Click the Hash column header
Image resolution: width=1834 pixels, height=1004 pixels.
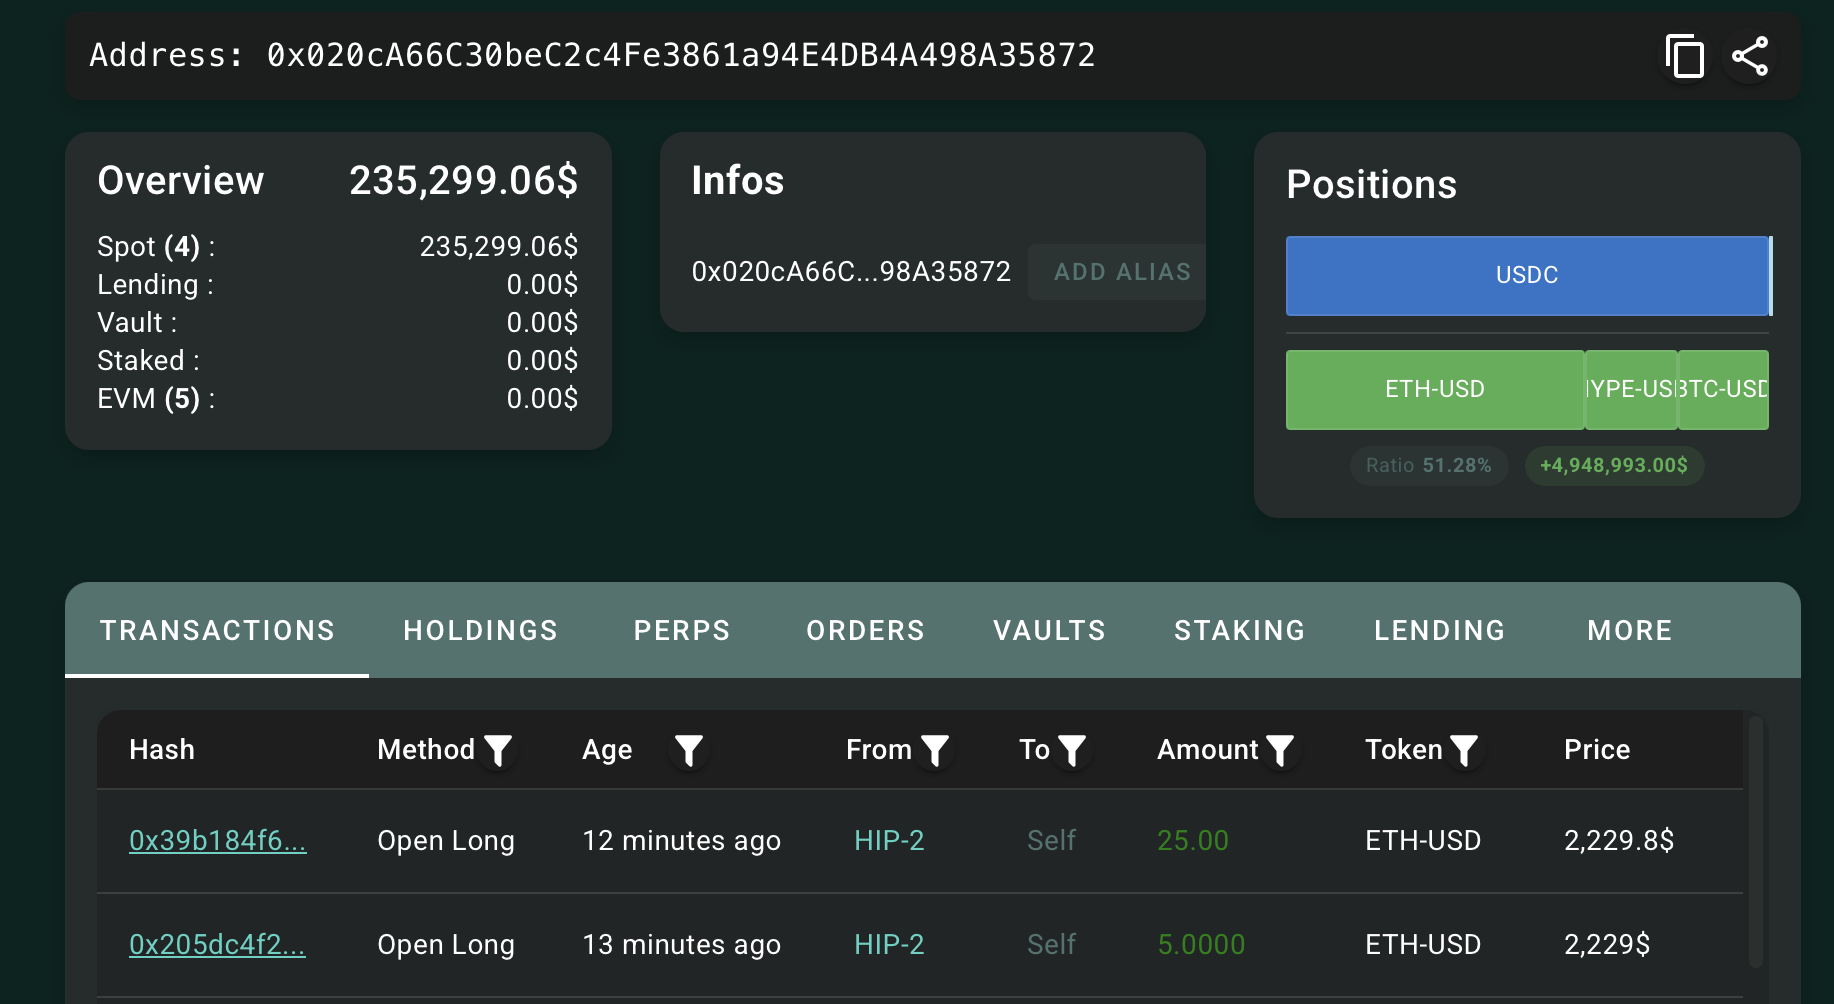pyautogui.click(x=162, y=750)
